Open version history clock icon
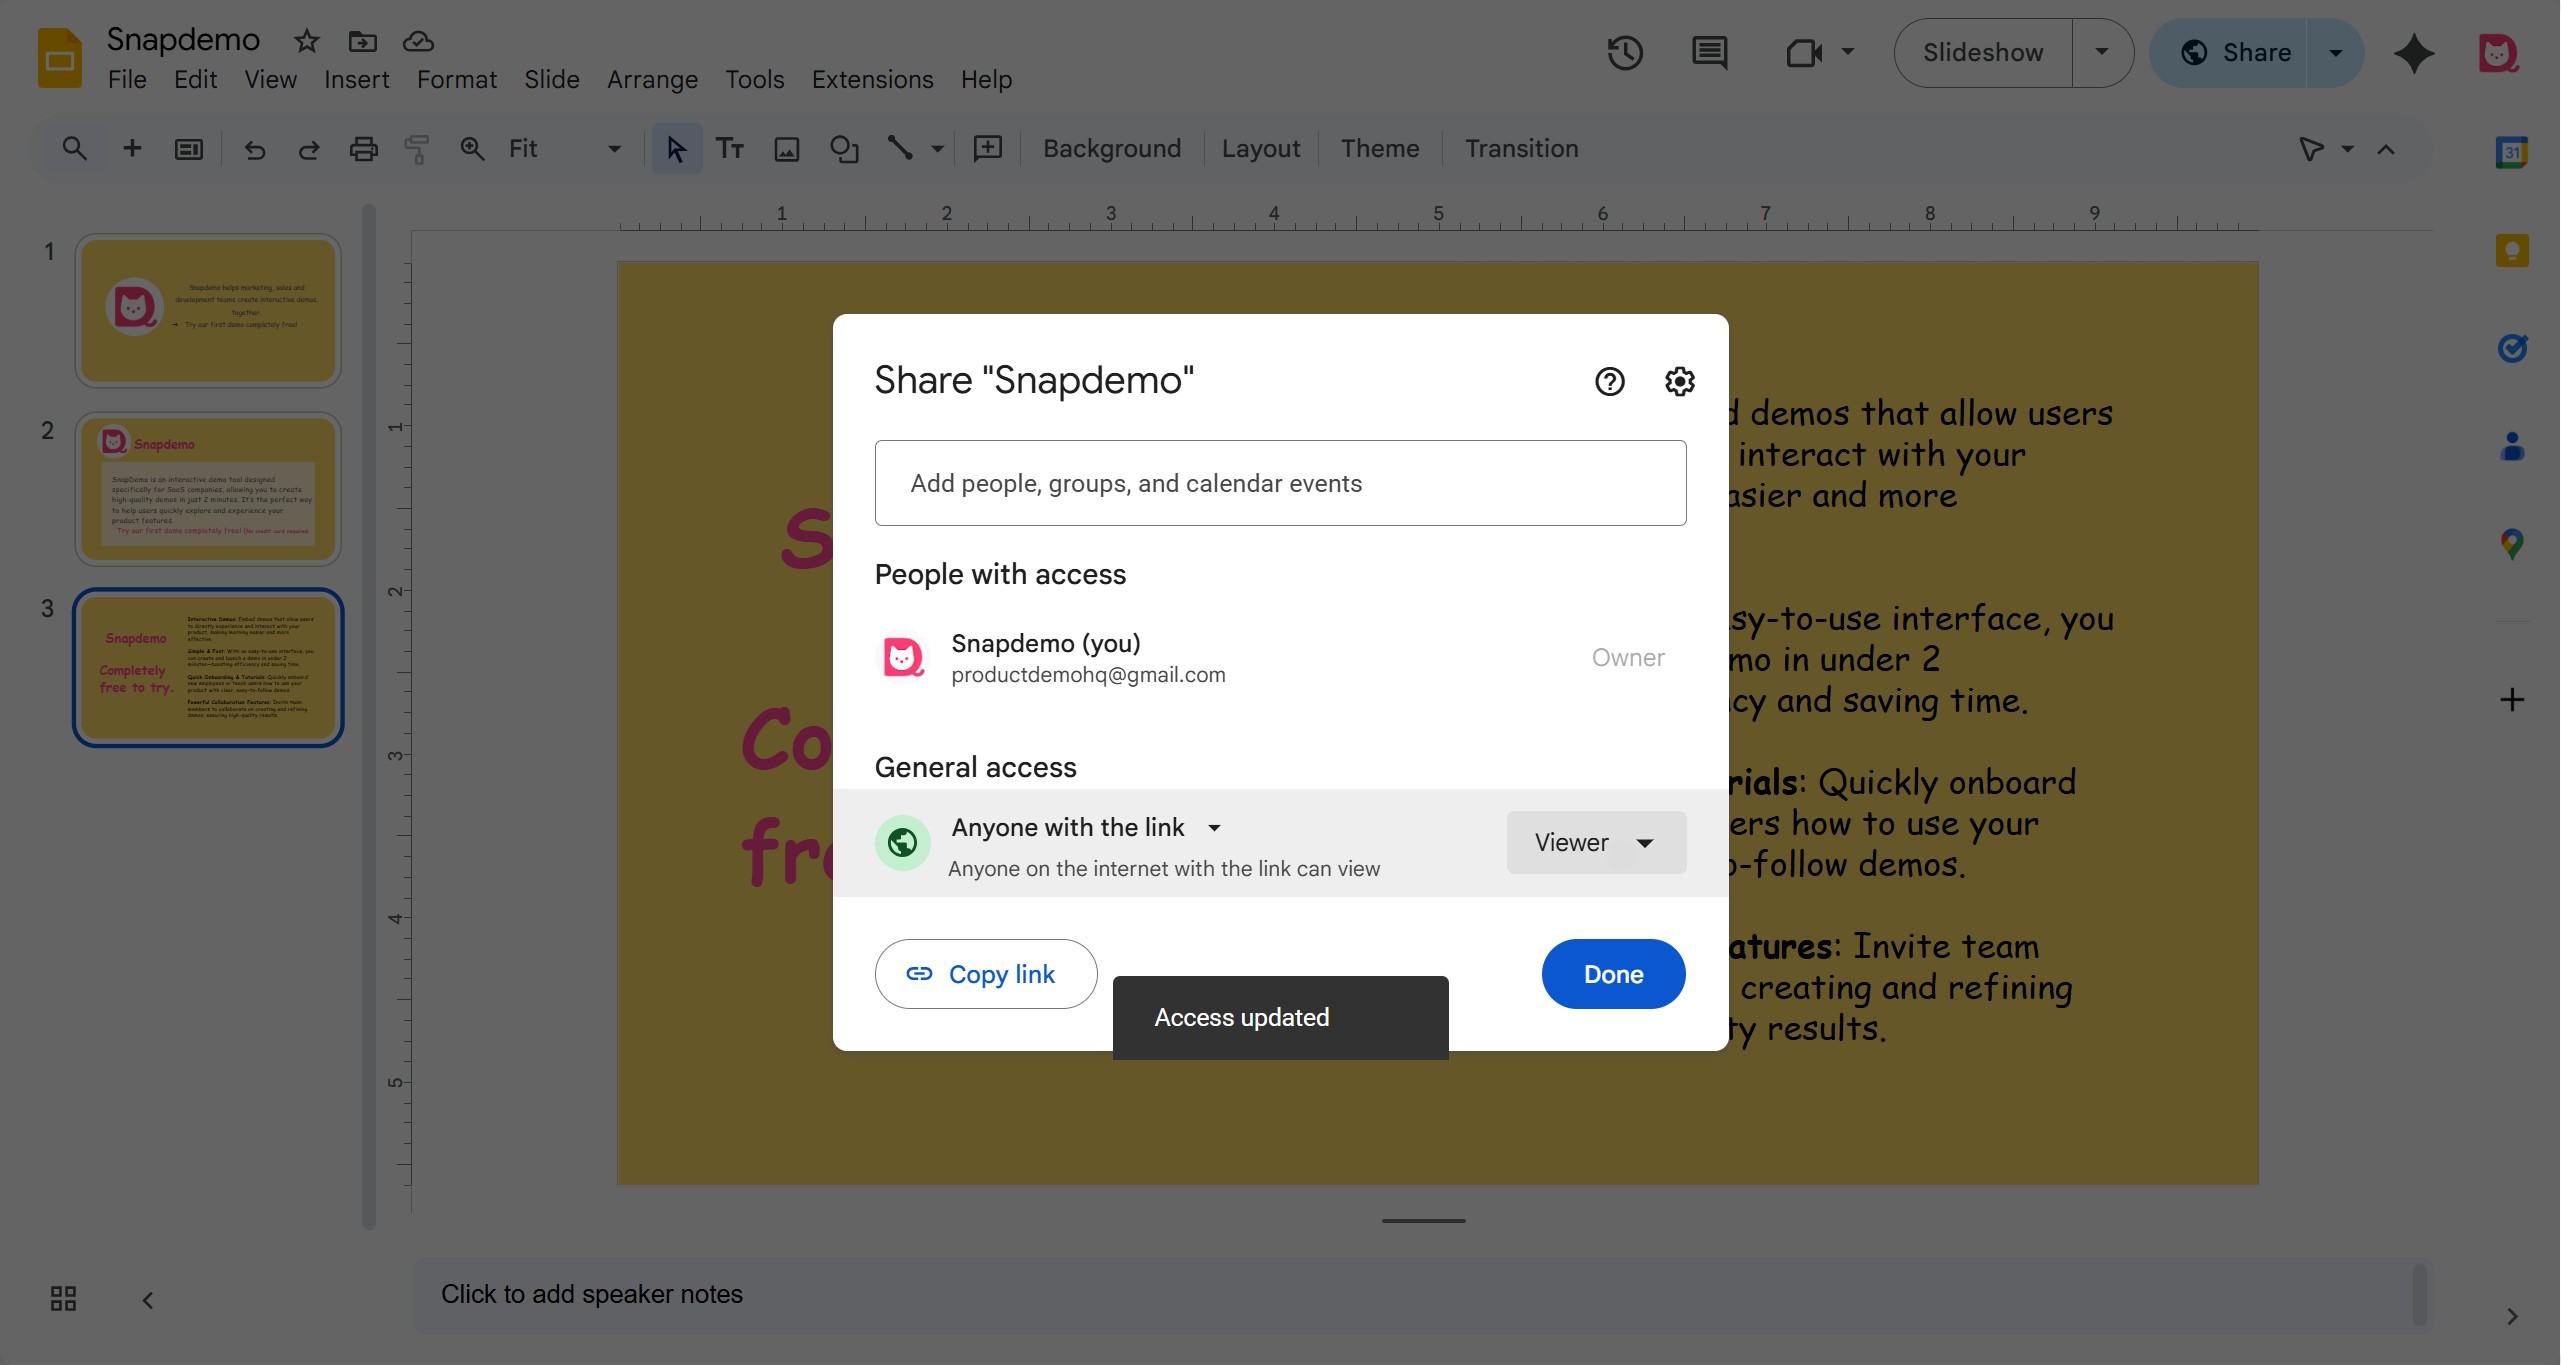The width and height of the screenshot is (2561, 1365). 1625,53
